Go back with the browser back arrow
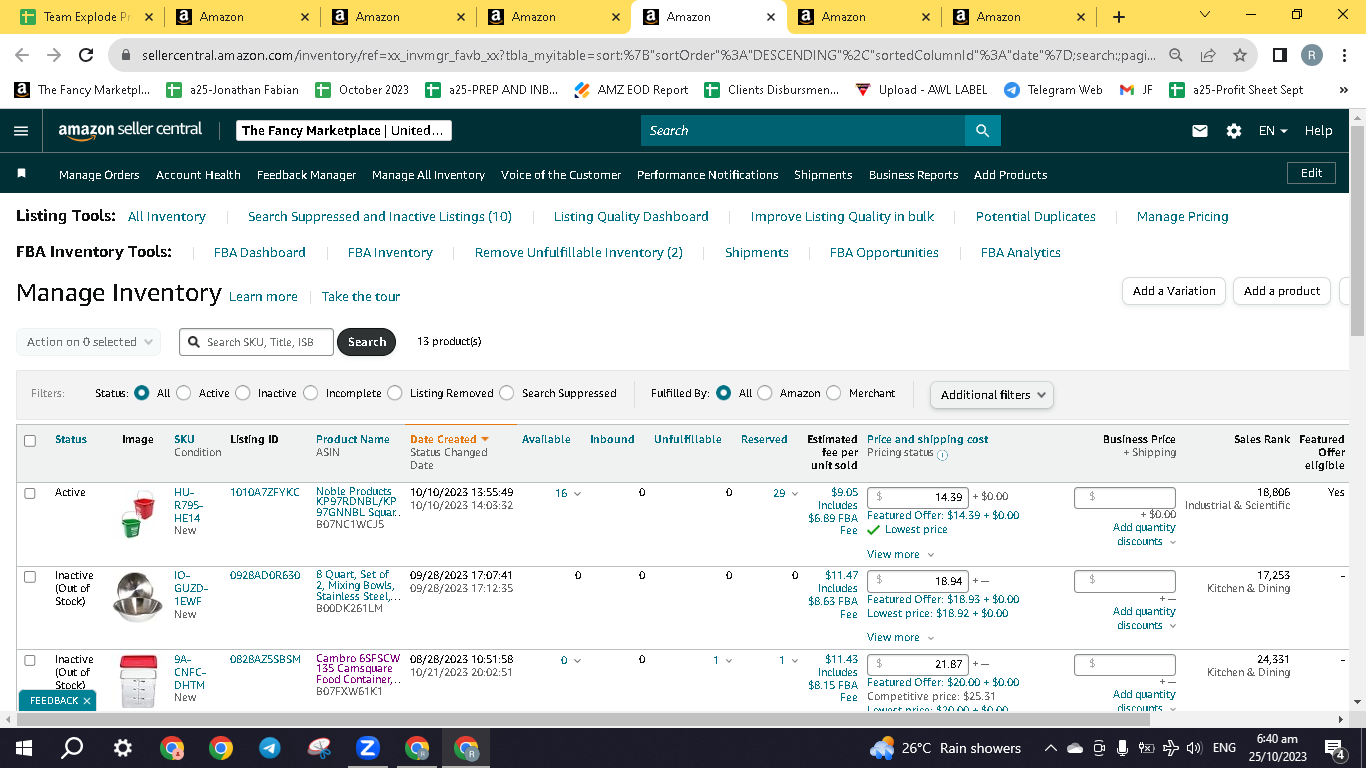 [22, 55]
